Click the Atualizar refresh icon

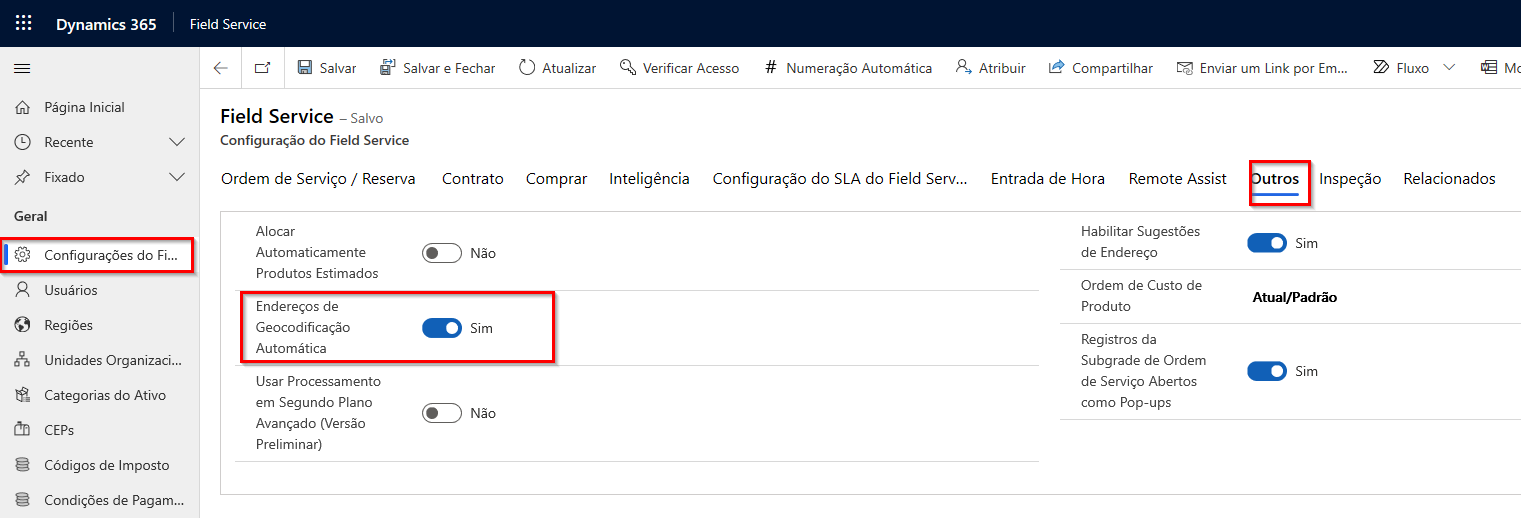click(x=527, y=68)
